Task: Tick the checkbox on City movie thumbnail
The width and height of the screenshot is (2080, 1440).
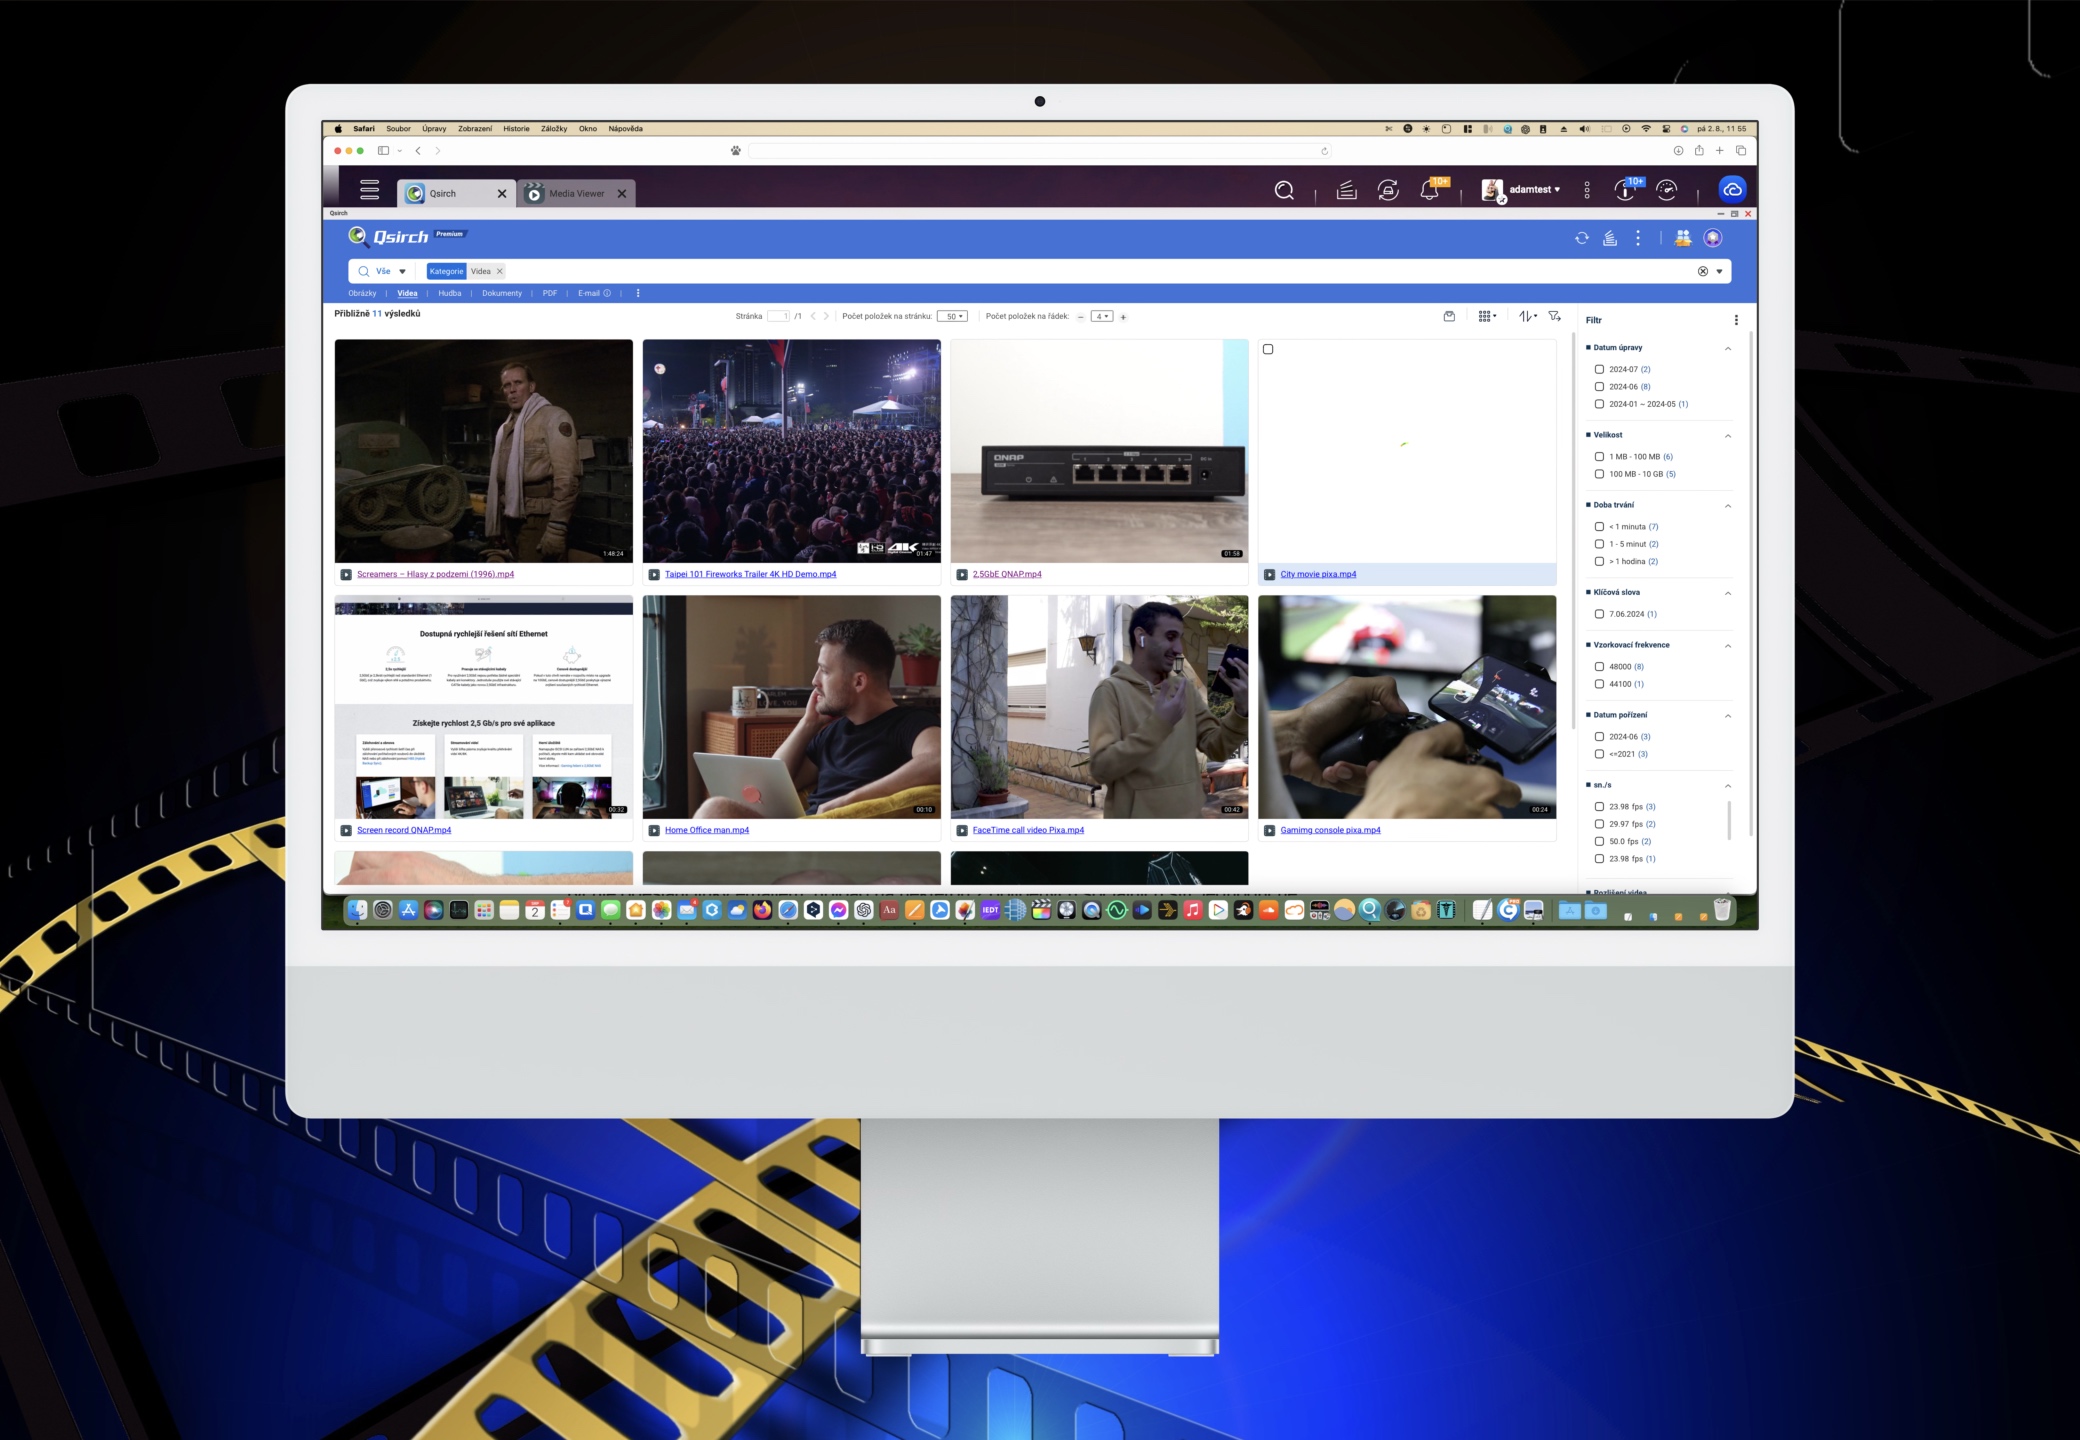Action: pos(1268,349)
